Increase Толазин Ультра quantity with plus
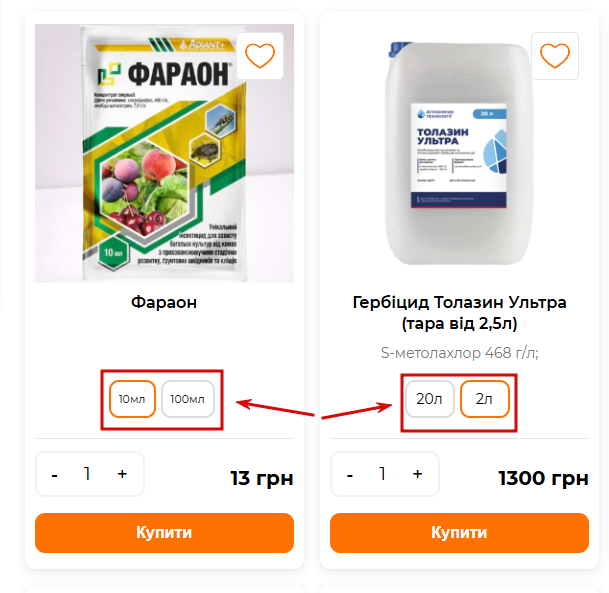Image resolution: width=609 pixels, height=593 pixels. coord(418,474)
